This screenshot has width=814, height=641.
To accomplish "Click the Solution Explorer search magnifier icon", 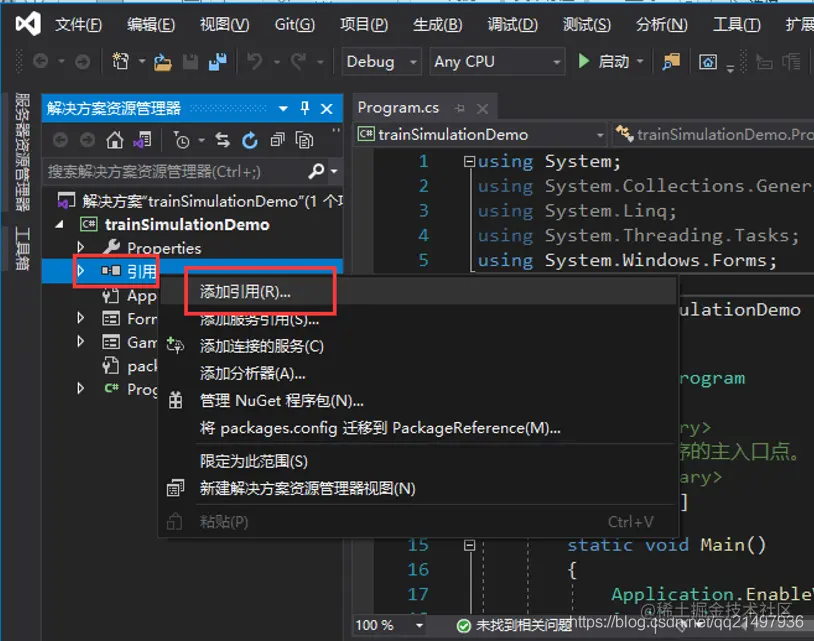I will coord(316,170).
